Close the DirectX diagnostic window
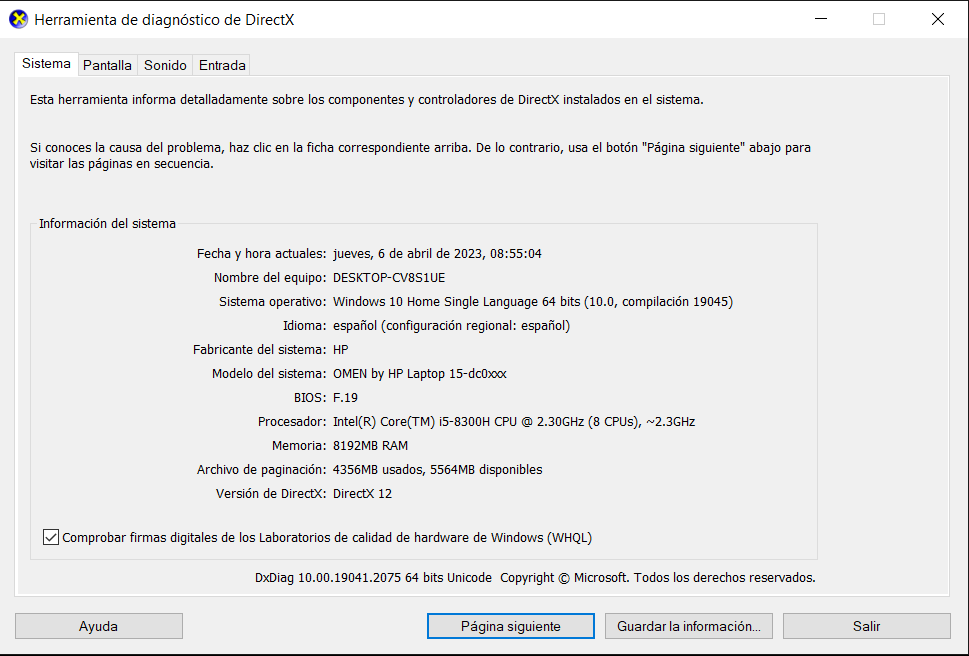 (x=937, y=19)
